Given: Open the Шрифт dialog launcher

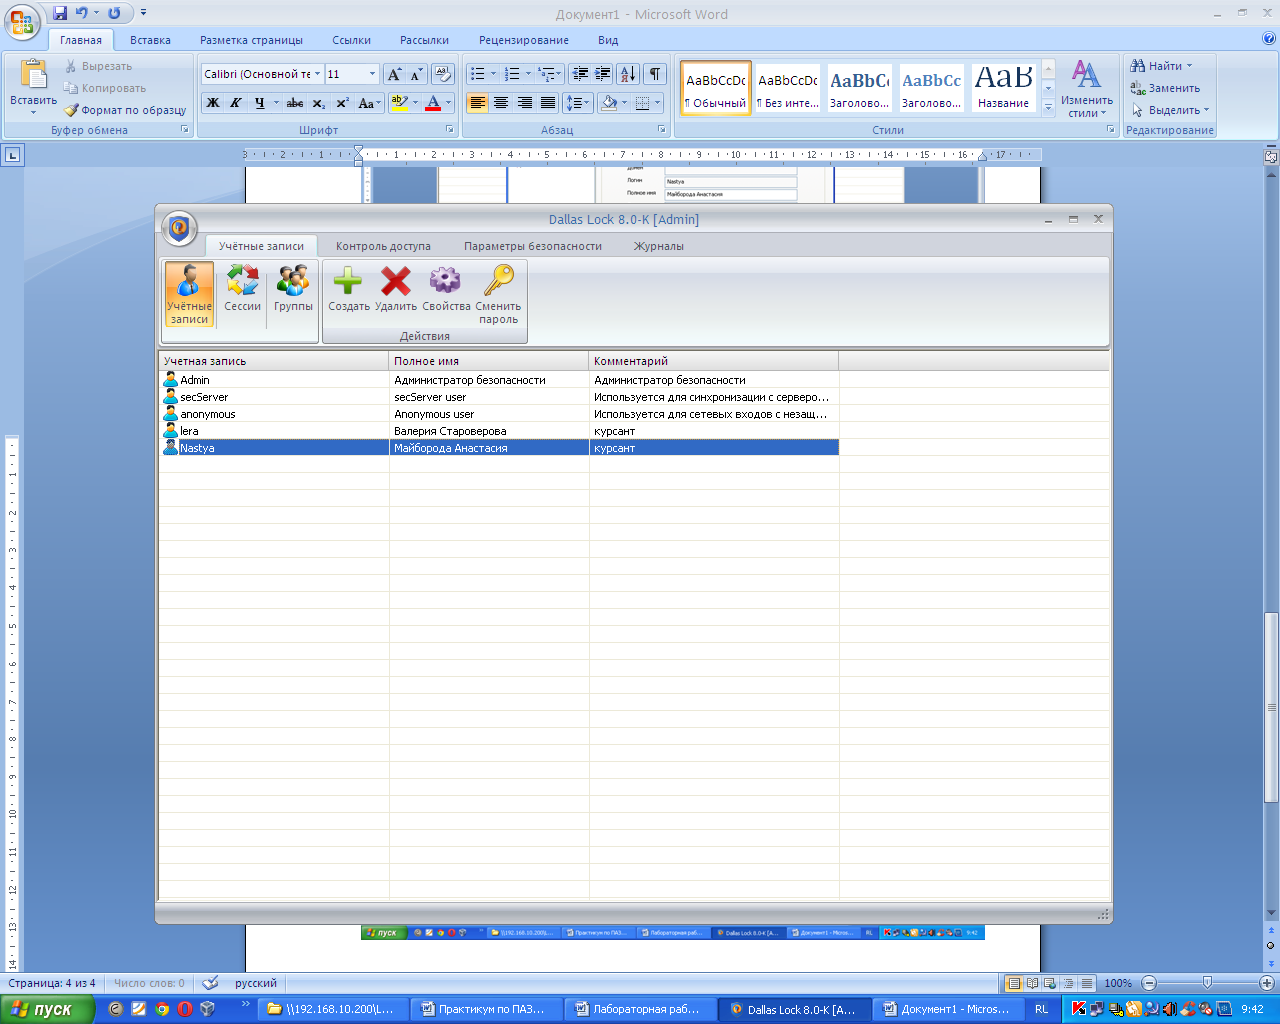Looking at the screenshot, I should (450, 130).
